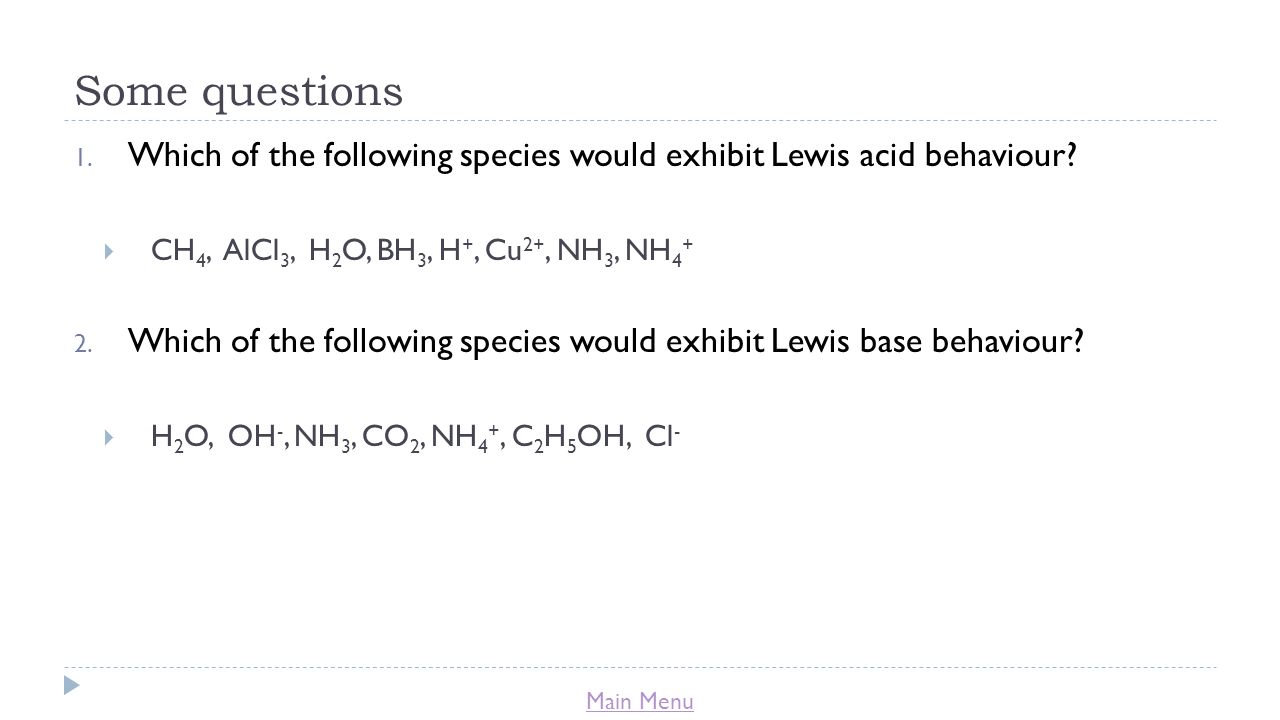The width and height of the screenshot is (1280, 720).
Task: Select the CO2 species text
Action: tap(399, 437)
